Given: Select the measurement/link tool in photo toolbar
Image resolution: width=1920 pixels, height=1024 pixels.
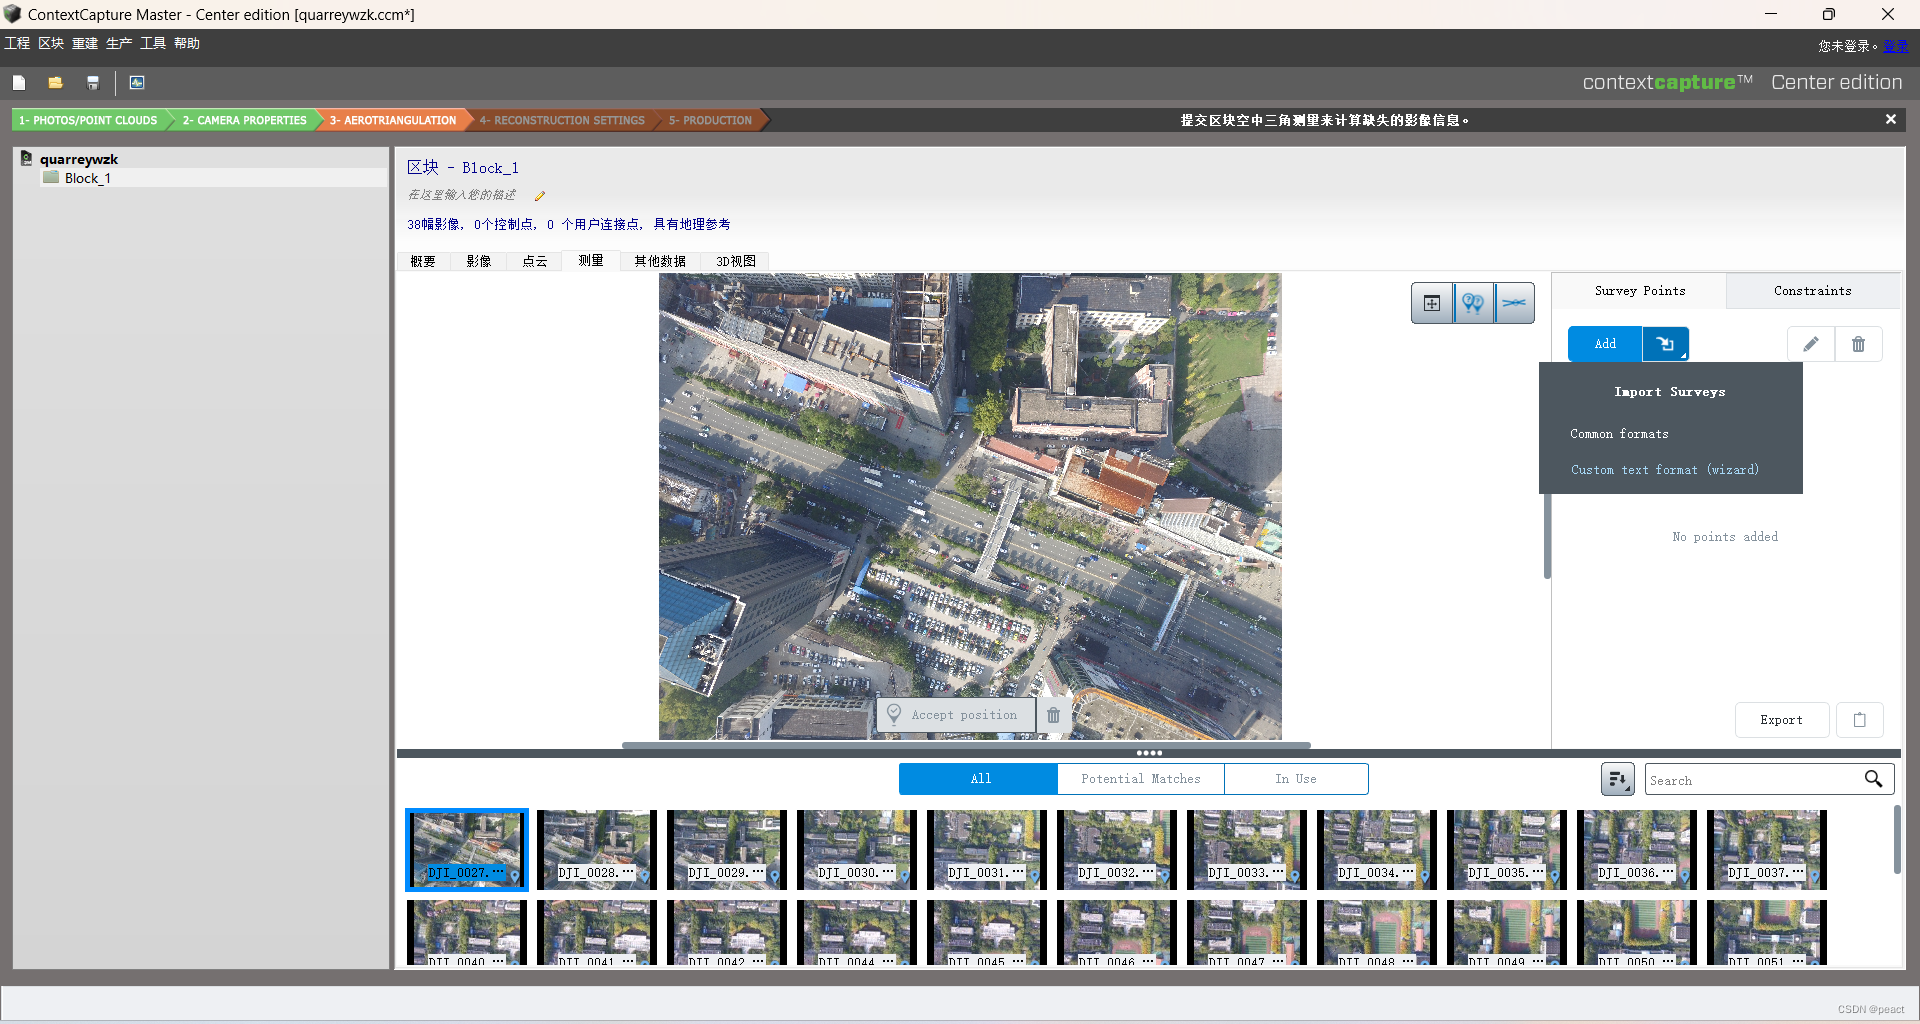Looking at the screenshot, I should click(1516, 302).
